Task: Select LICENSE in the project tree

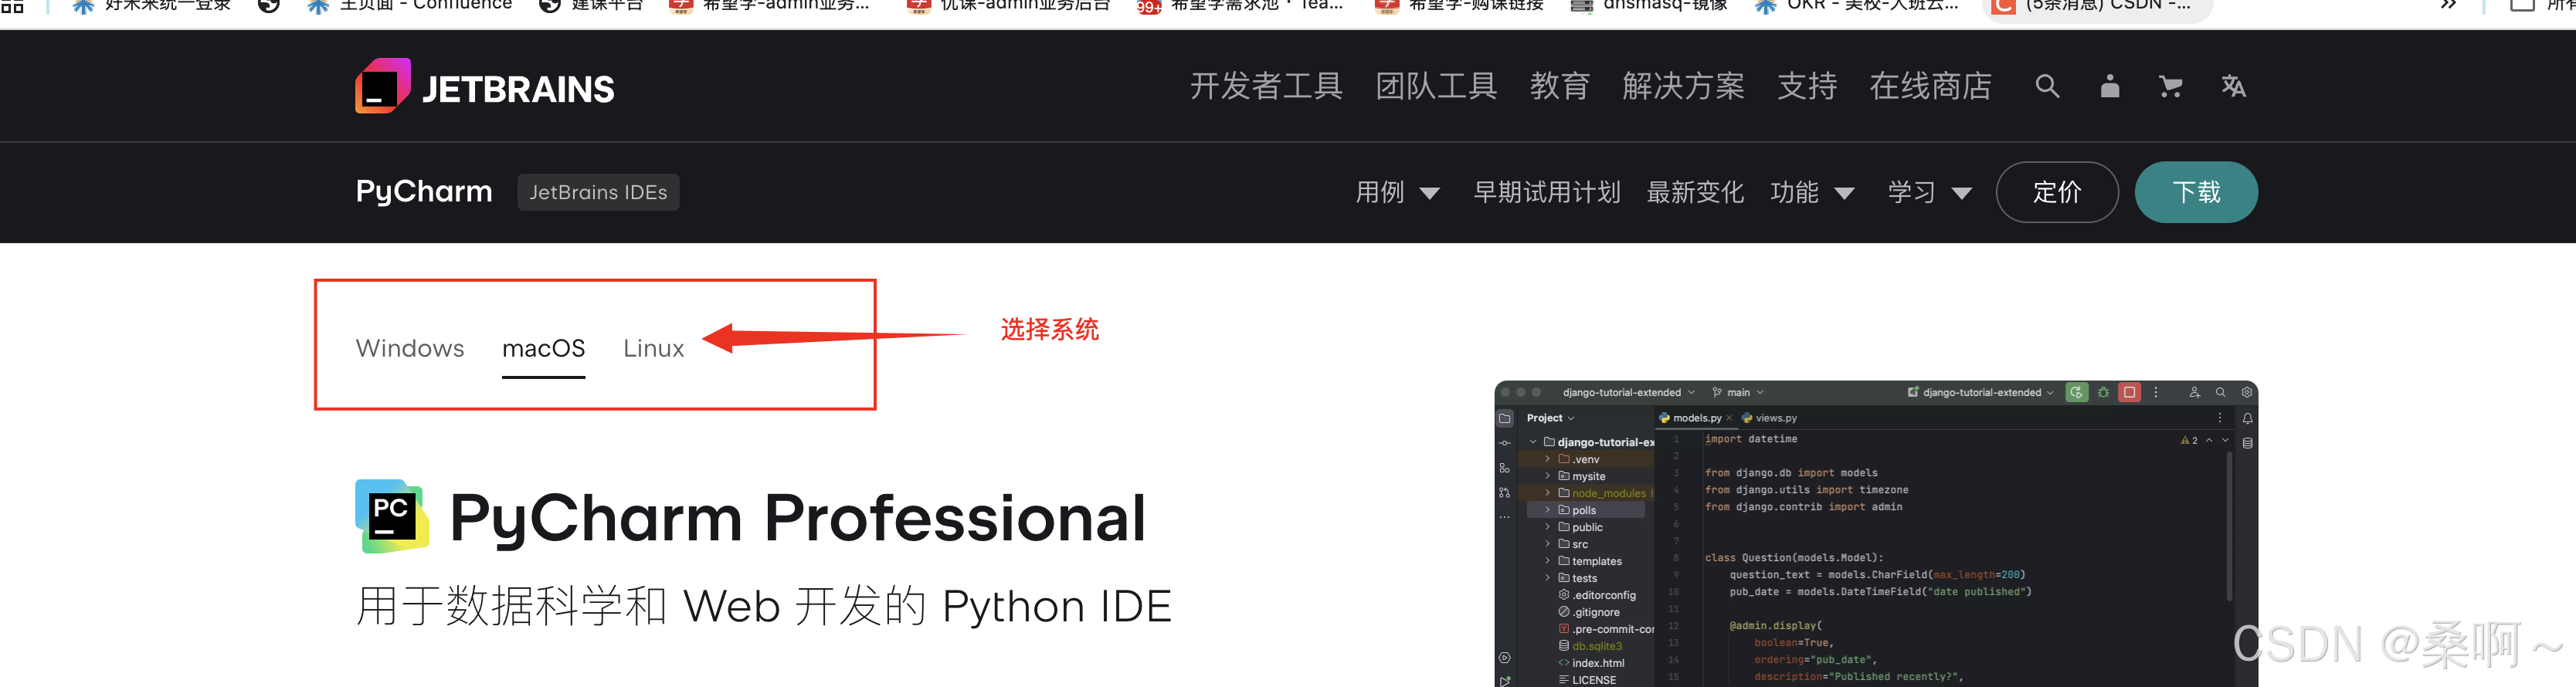Action: (1587, 680)
